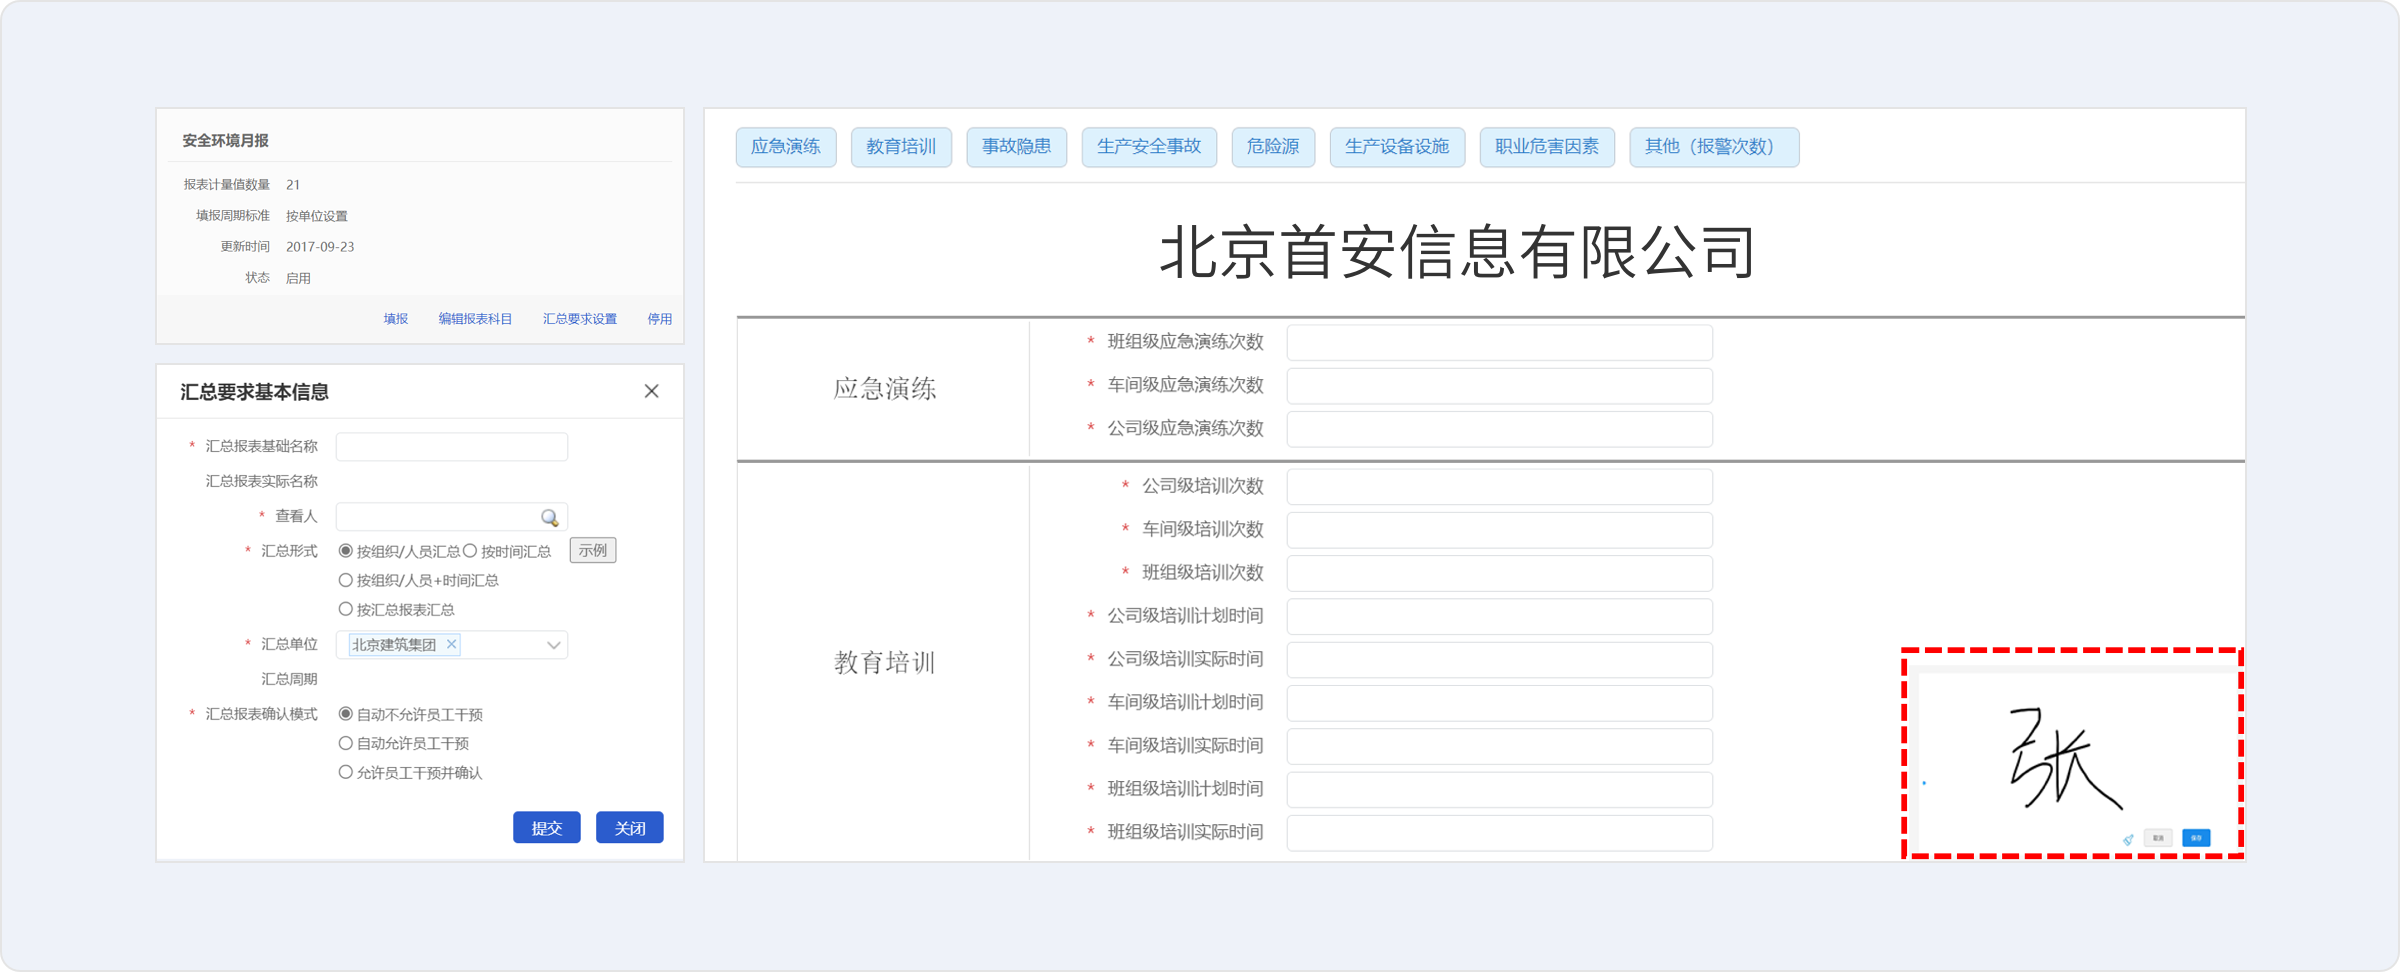
Task: Open the 事故隐患 tab
Action: point(1016,147)
